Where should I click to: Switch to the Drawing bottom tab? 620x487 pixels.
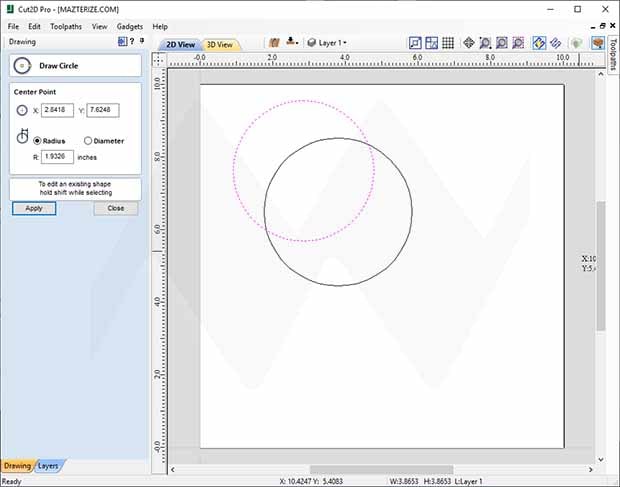pos(17,466)
